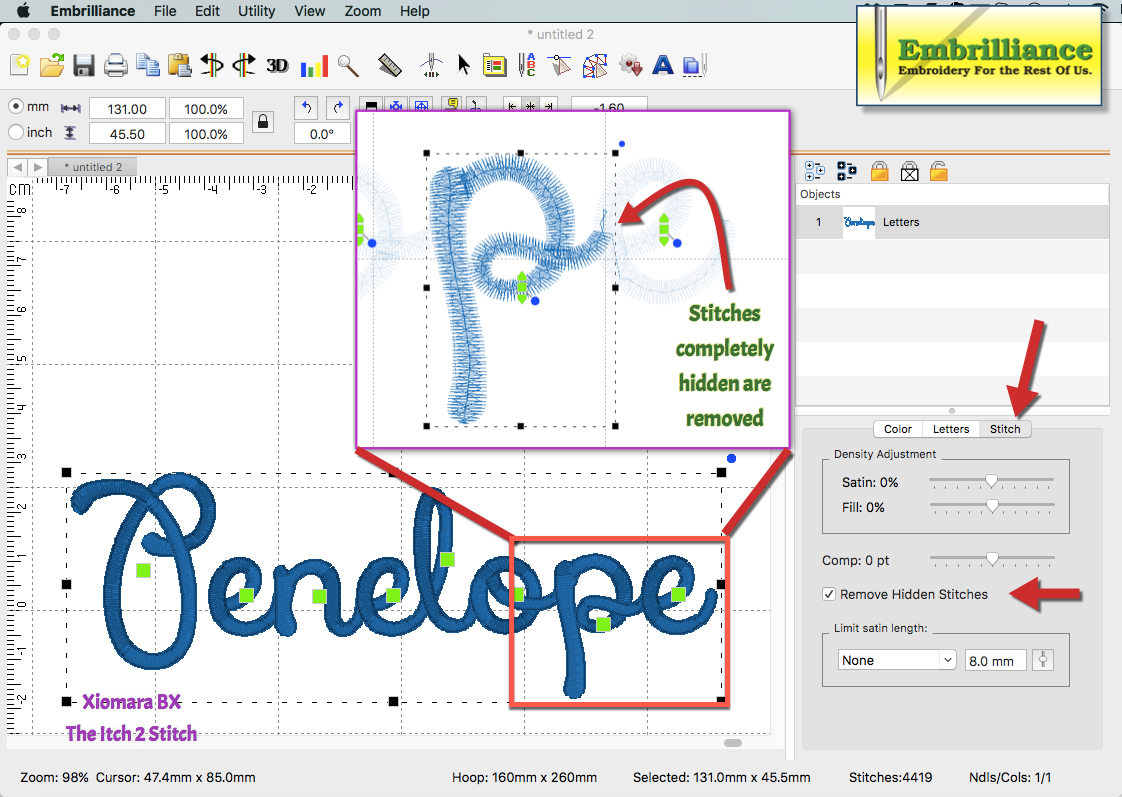
Task: Click the blue-outline plus boxes Objects icon
Action: click(x=814, y=171)
